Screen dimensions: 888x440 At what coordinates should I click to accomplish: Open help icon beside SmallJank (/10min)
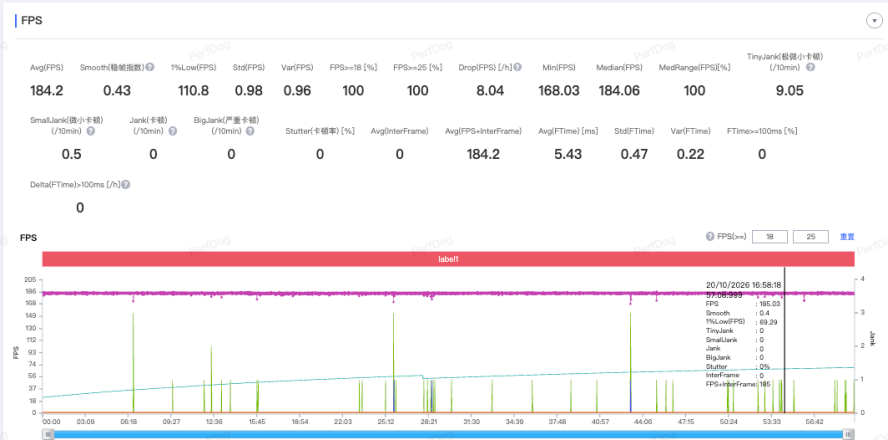point(90,131)
